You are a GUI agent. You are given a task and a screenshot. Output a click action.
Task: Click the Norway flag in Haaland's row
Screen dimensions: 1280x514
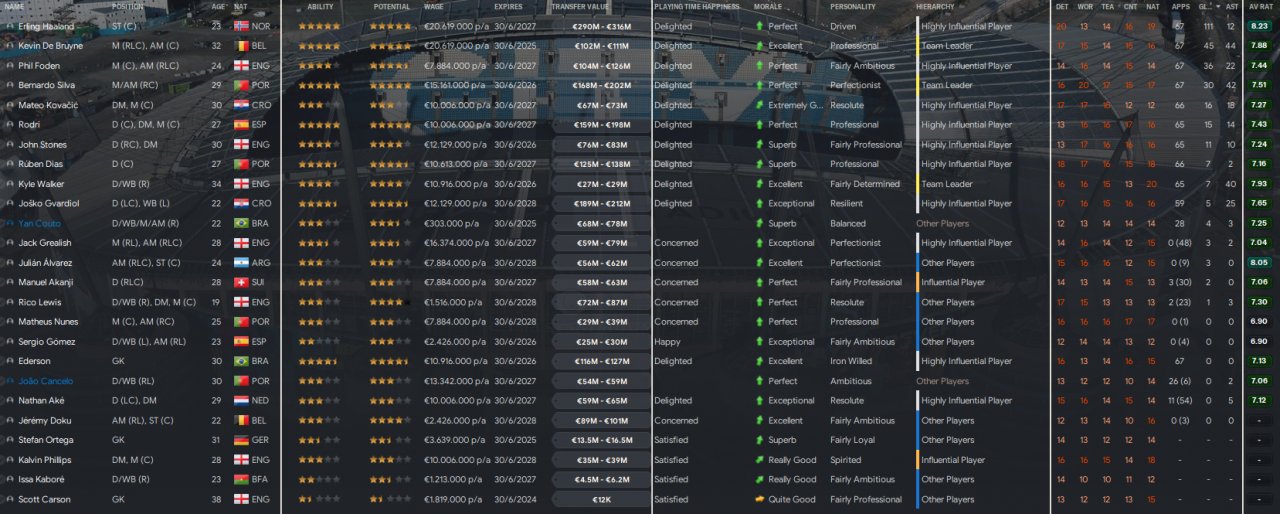pyautogui.click(x=241, y=26)
